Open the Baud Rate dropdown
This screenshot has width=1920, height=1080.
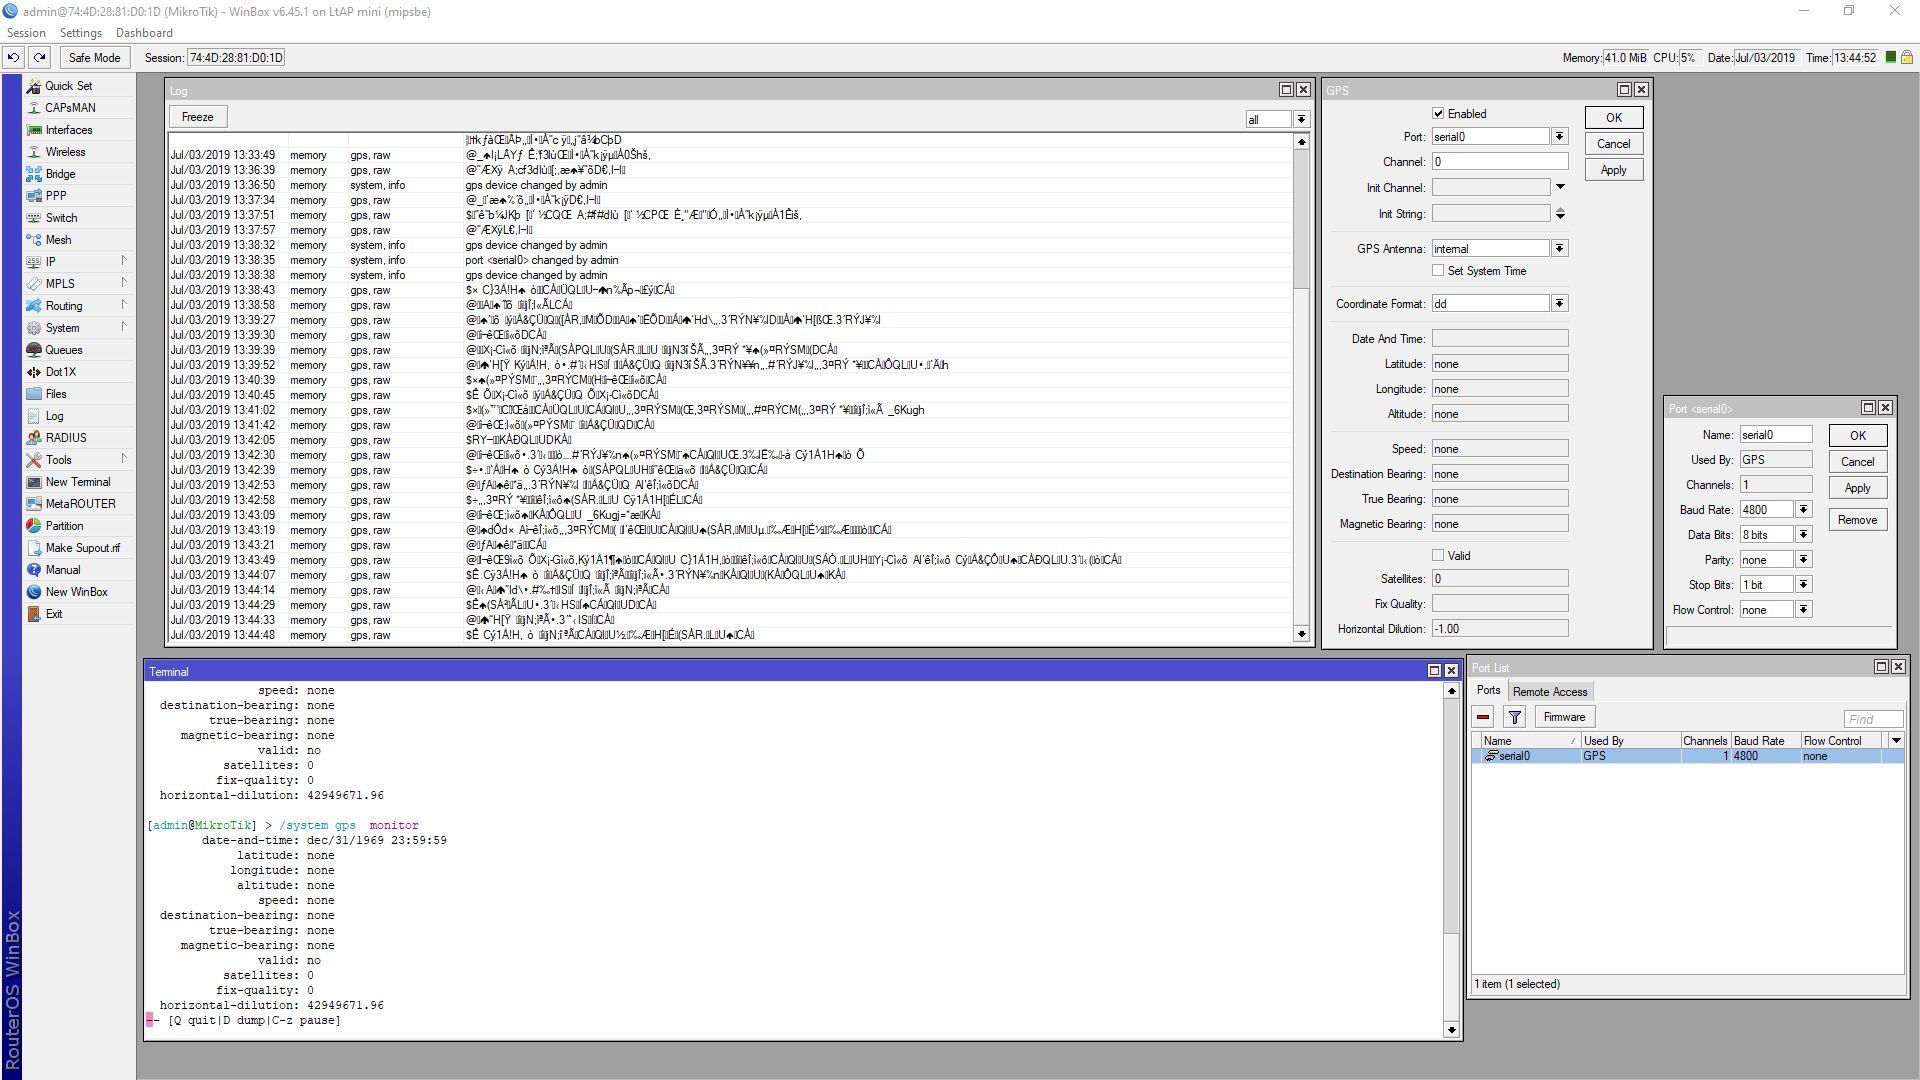click(x=1803, y=510)
